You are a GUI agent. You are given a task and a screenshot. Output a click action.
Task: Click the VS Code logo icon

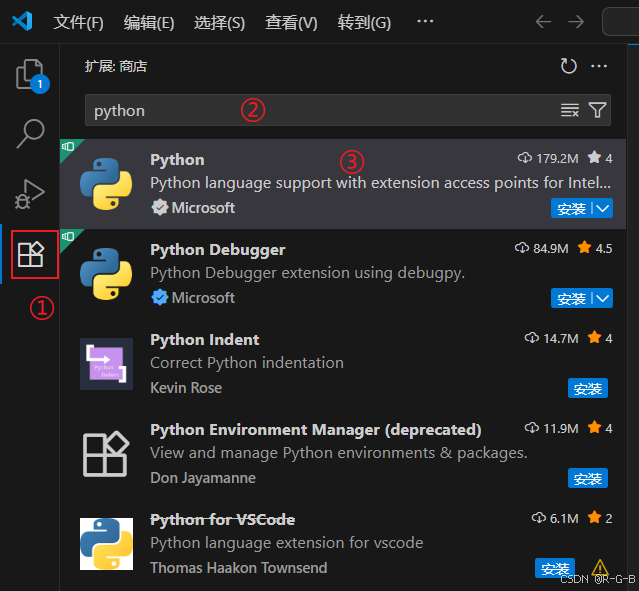click(x=22, y=21)
